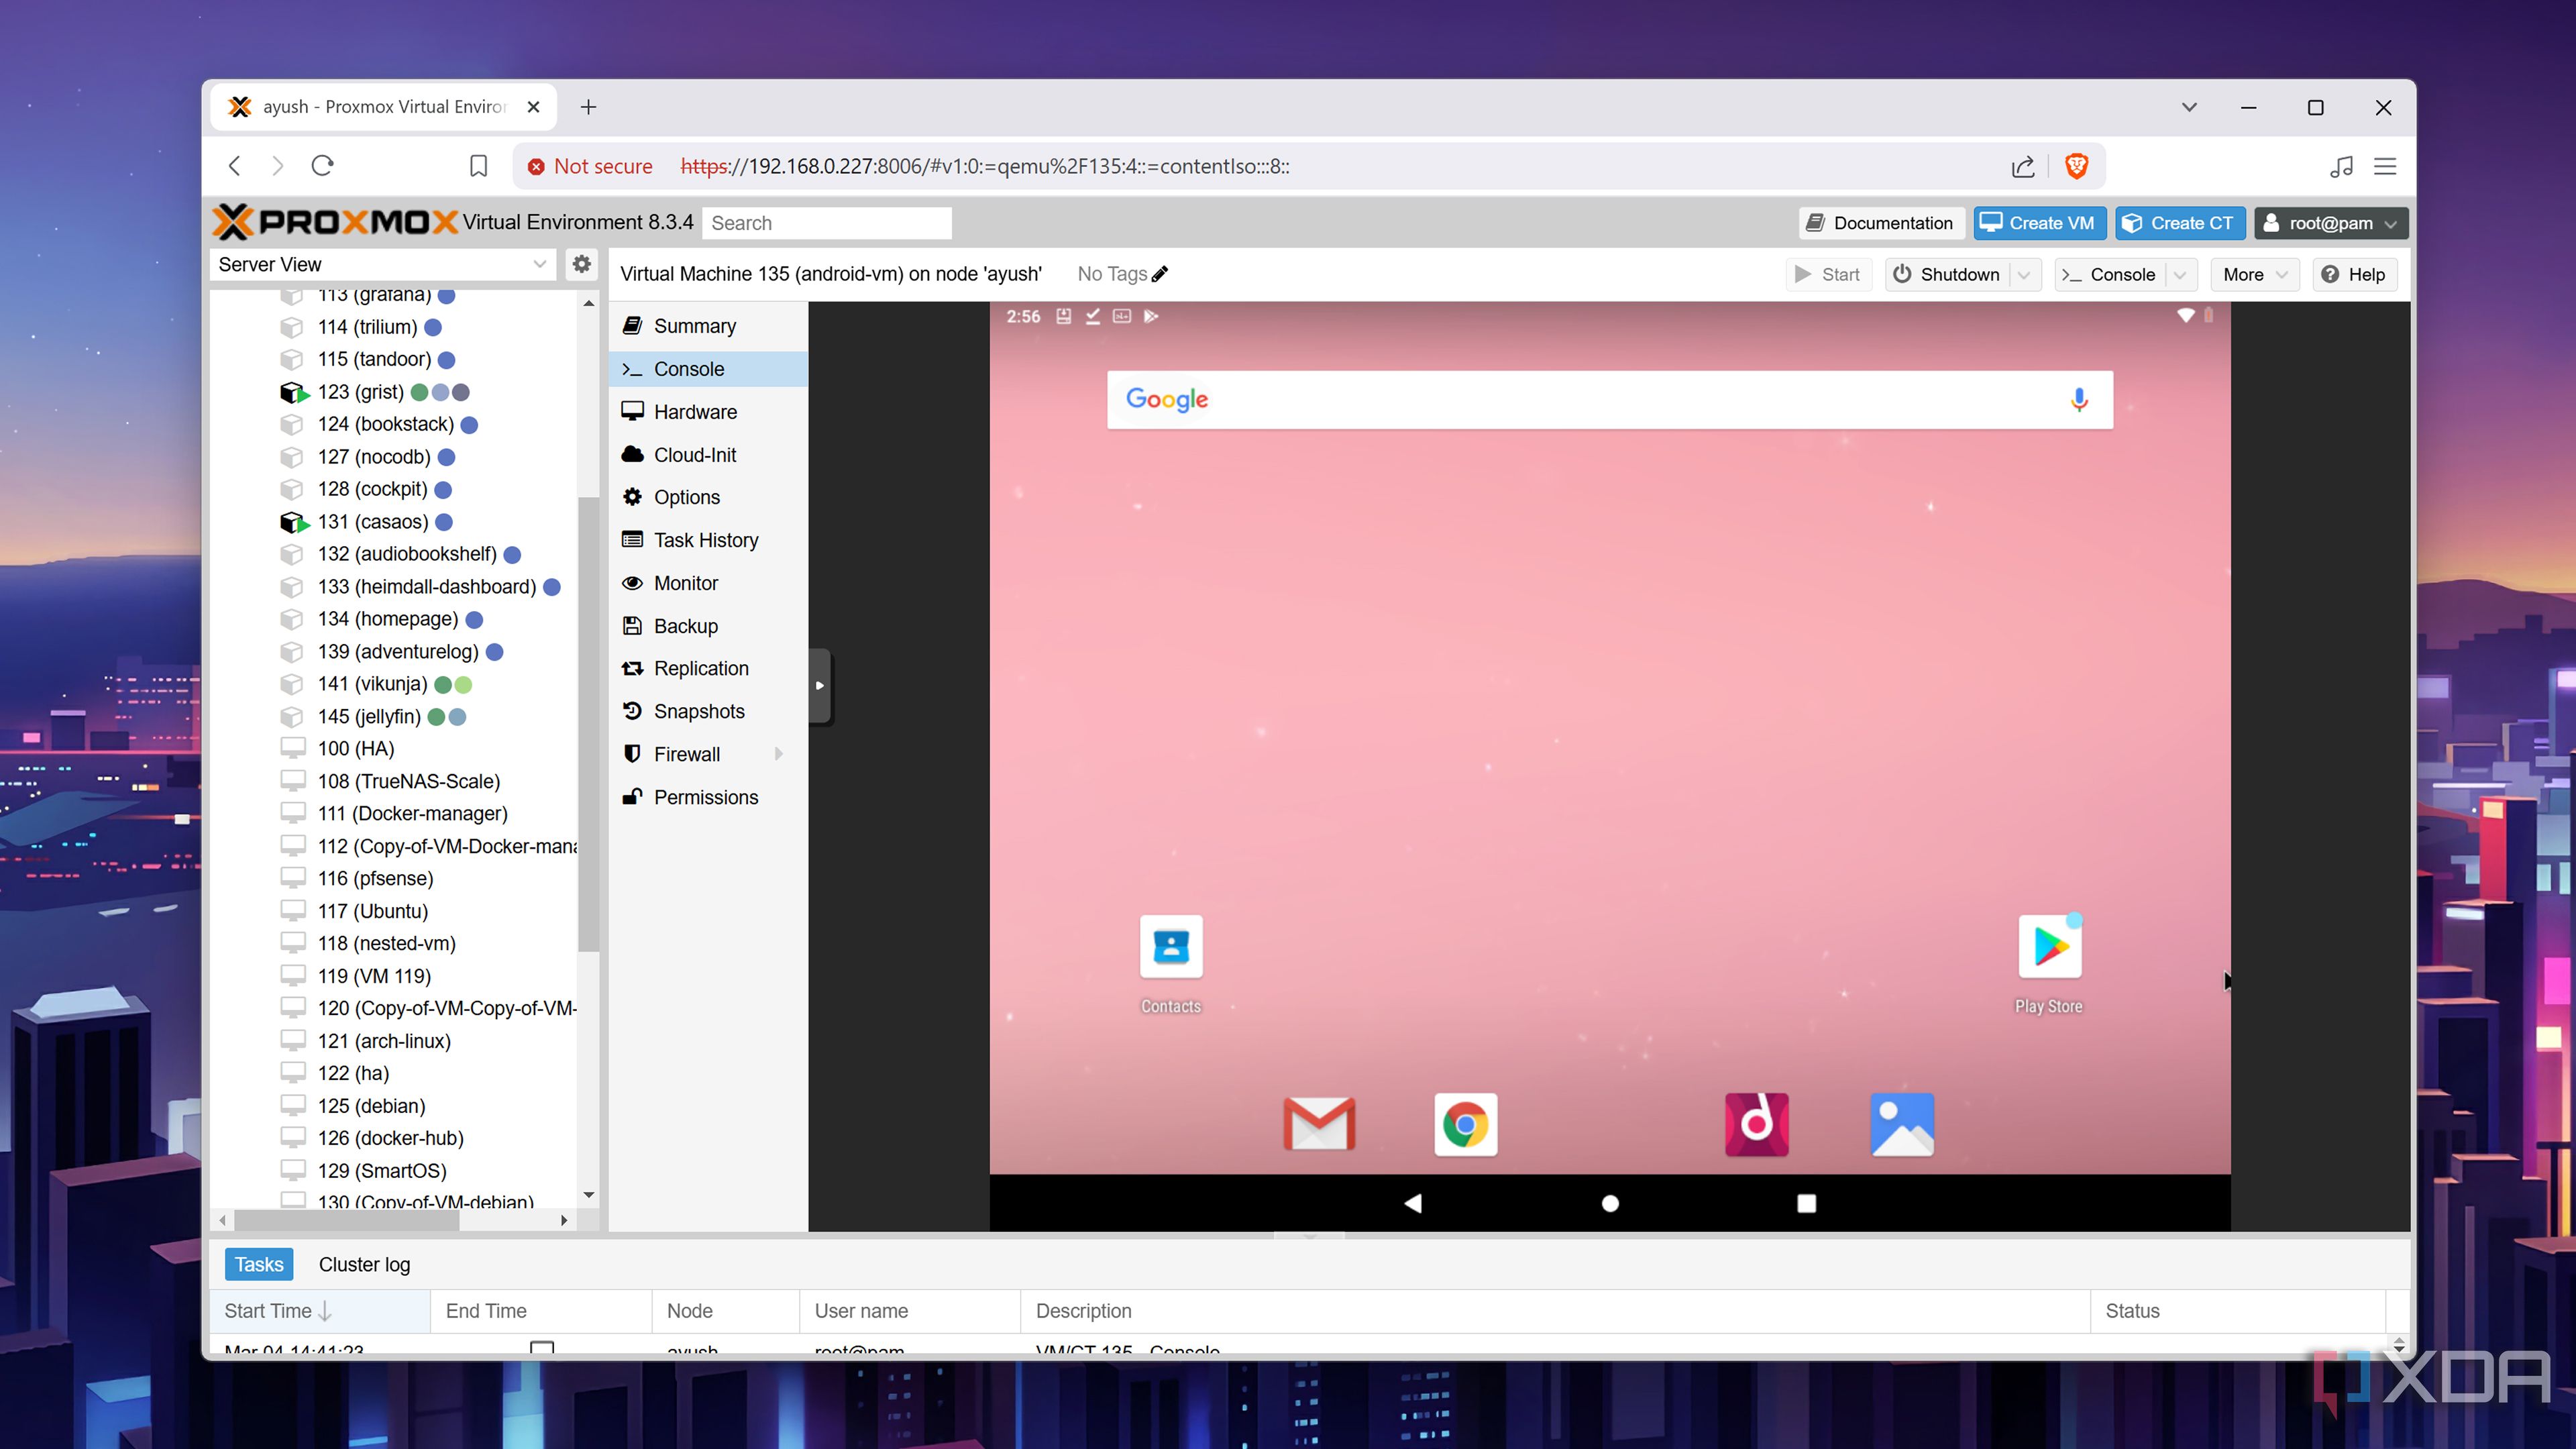Reload the browser page
Screen dimensions: 2576x1449
pyautogui.click(x=322, y=166)
